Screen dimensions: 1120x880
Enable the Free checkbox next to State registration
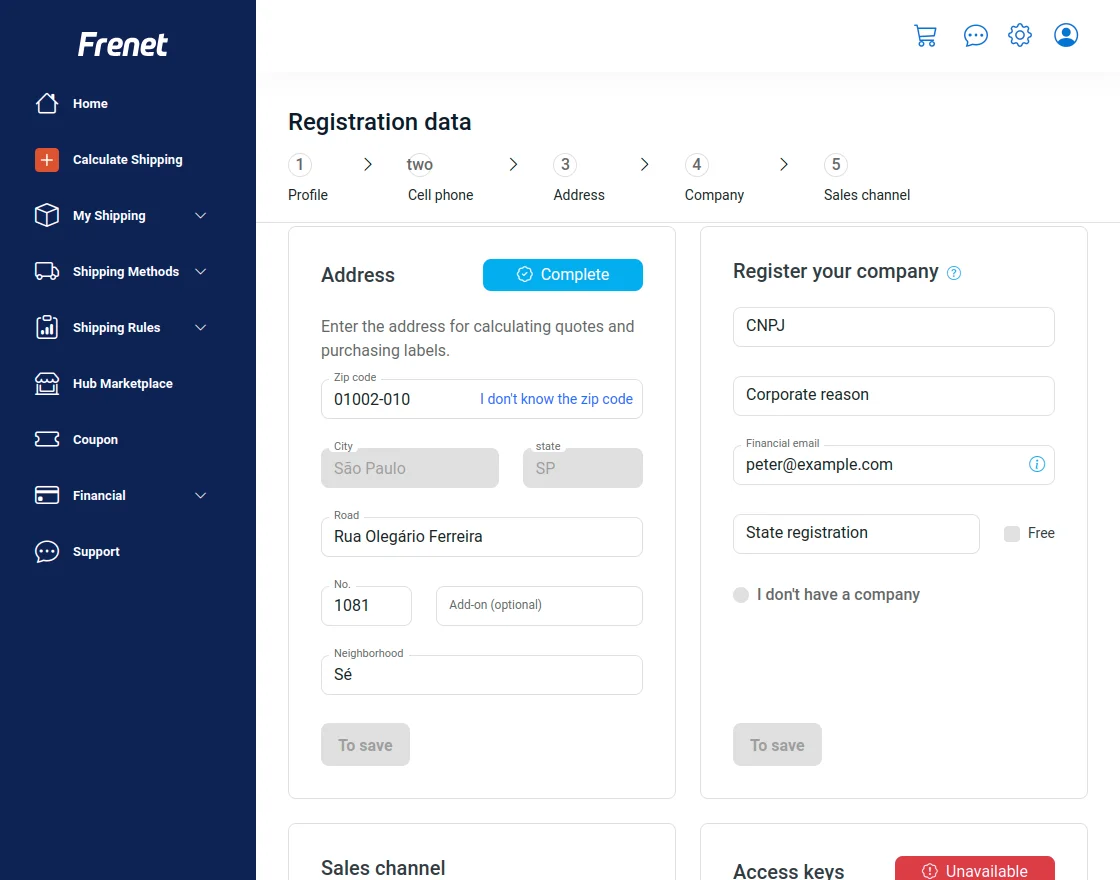point(1011,533)
